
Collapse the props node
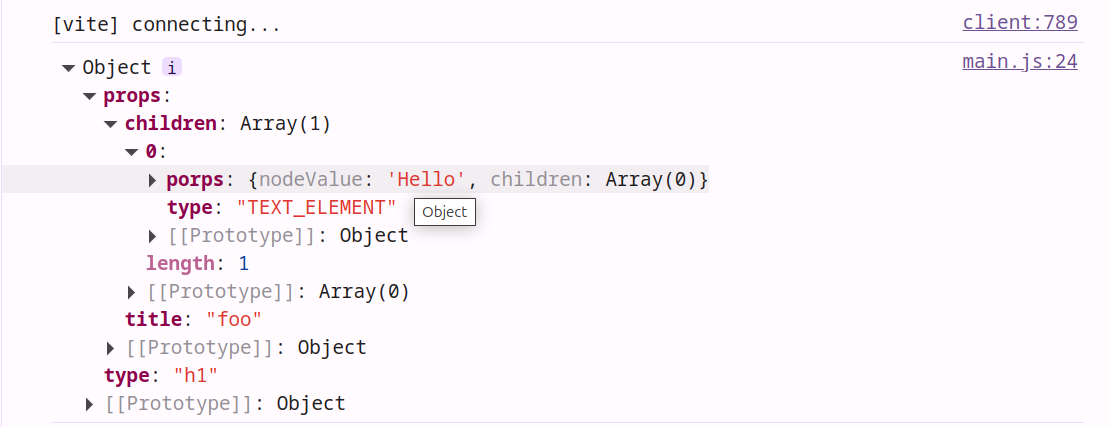89,96
